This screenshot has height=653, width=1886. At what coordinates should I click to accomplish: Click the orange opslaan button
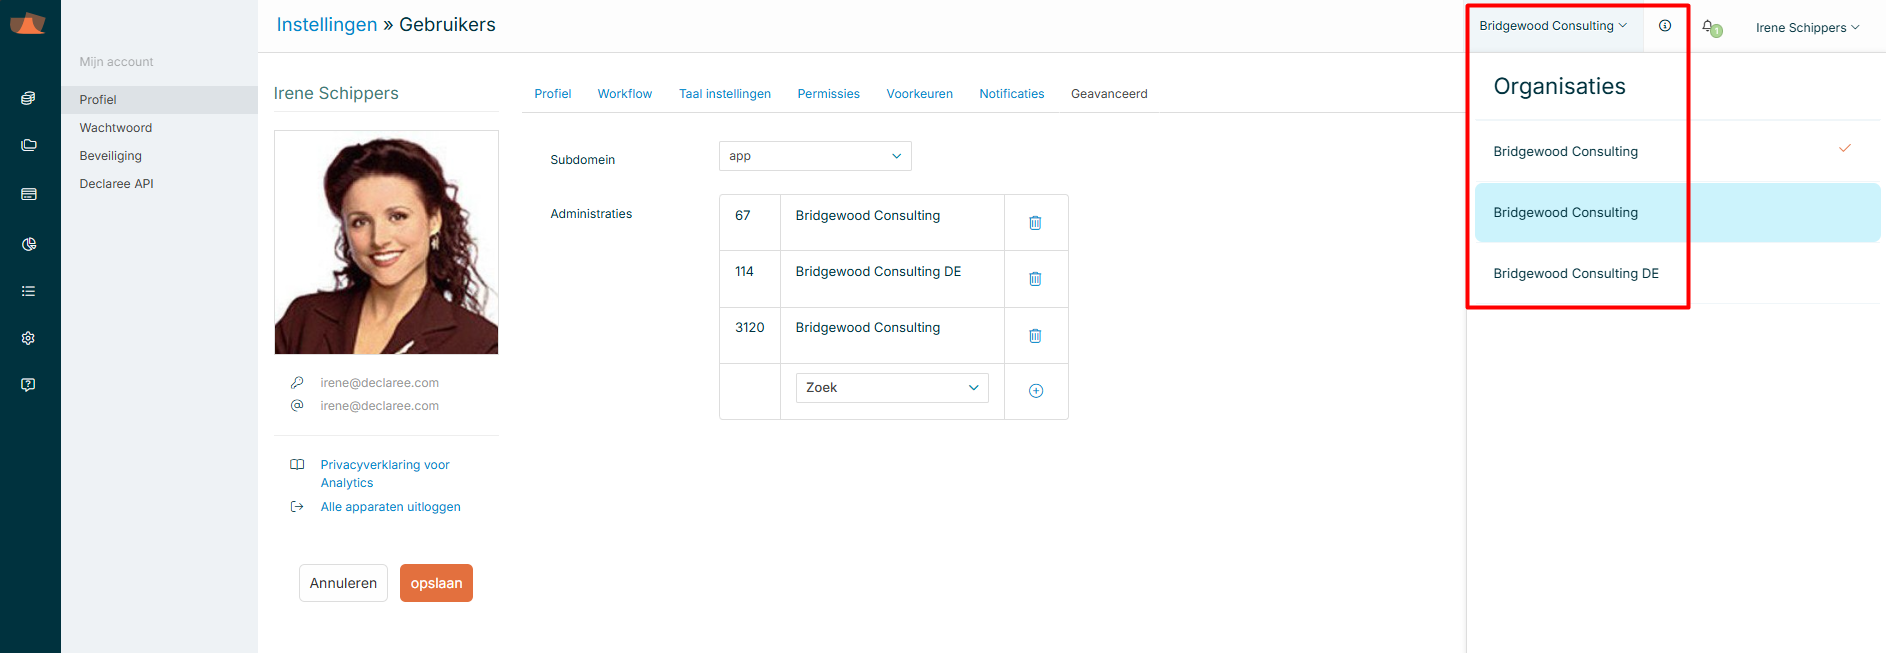pos(436,583)
